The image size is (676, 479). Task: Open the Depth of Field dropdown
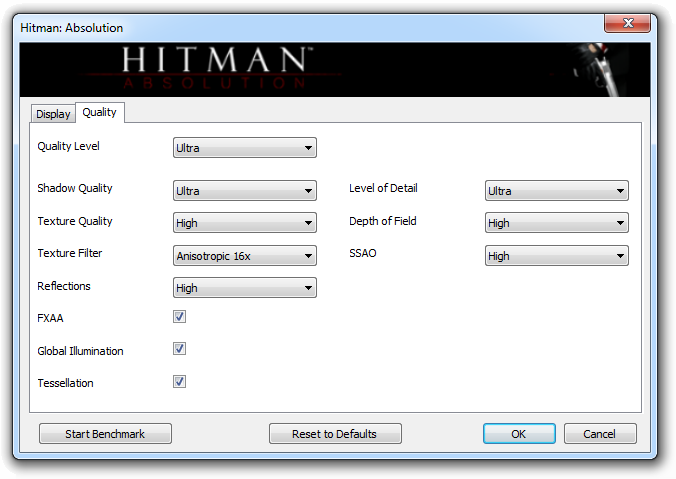click(x=557, y=223)
